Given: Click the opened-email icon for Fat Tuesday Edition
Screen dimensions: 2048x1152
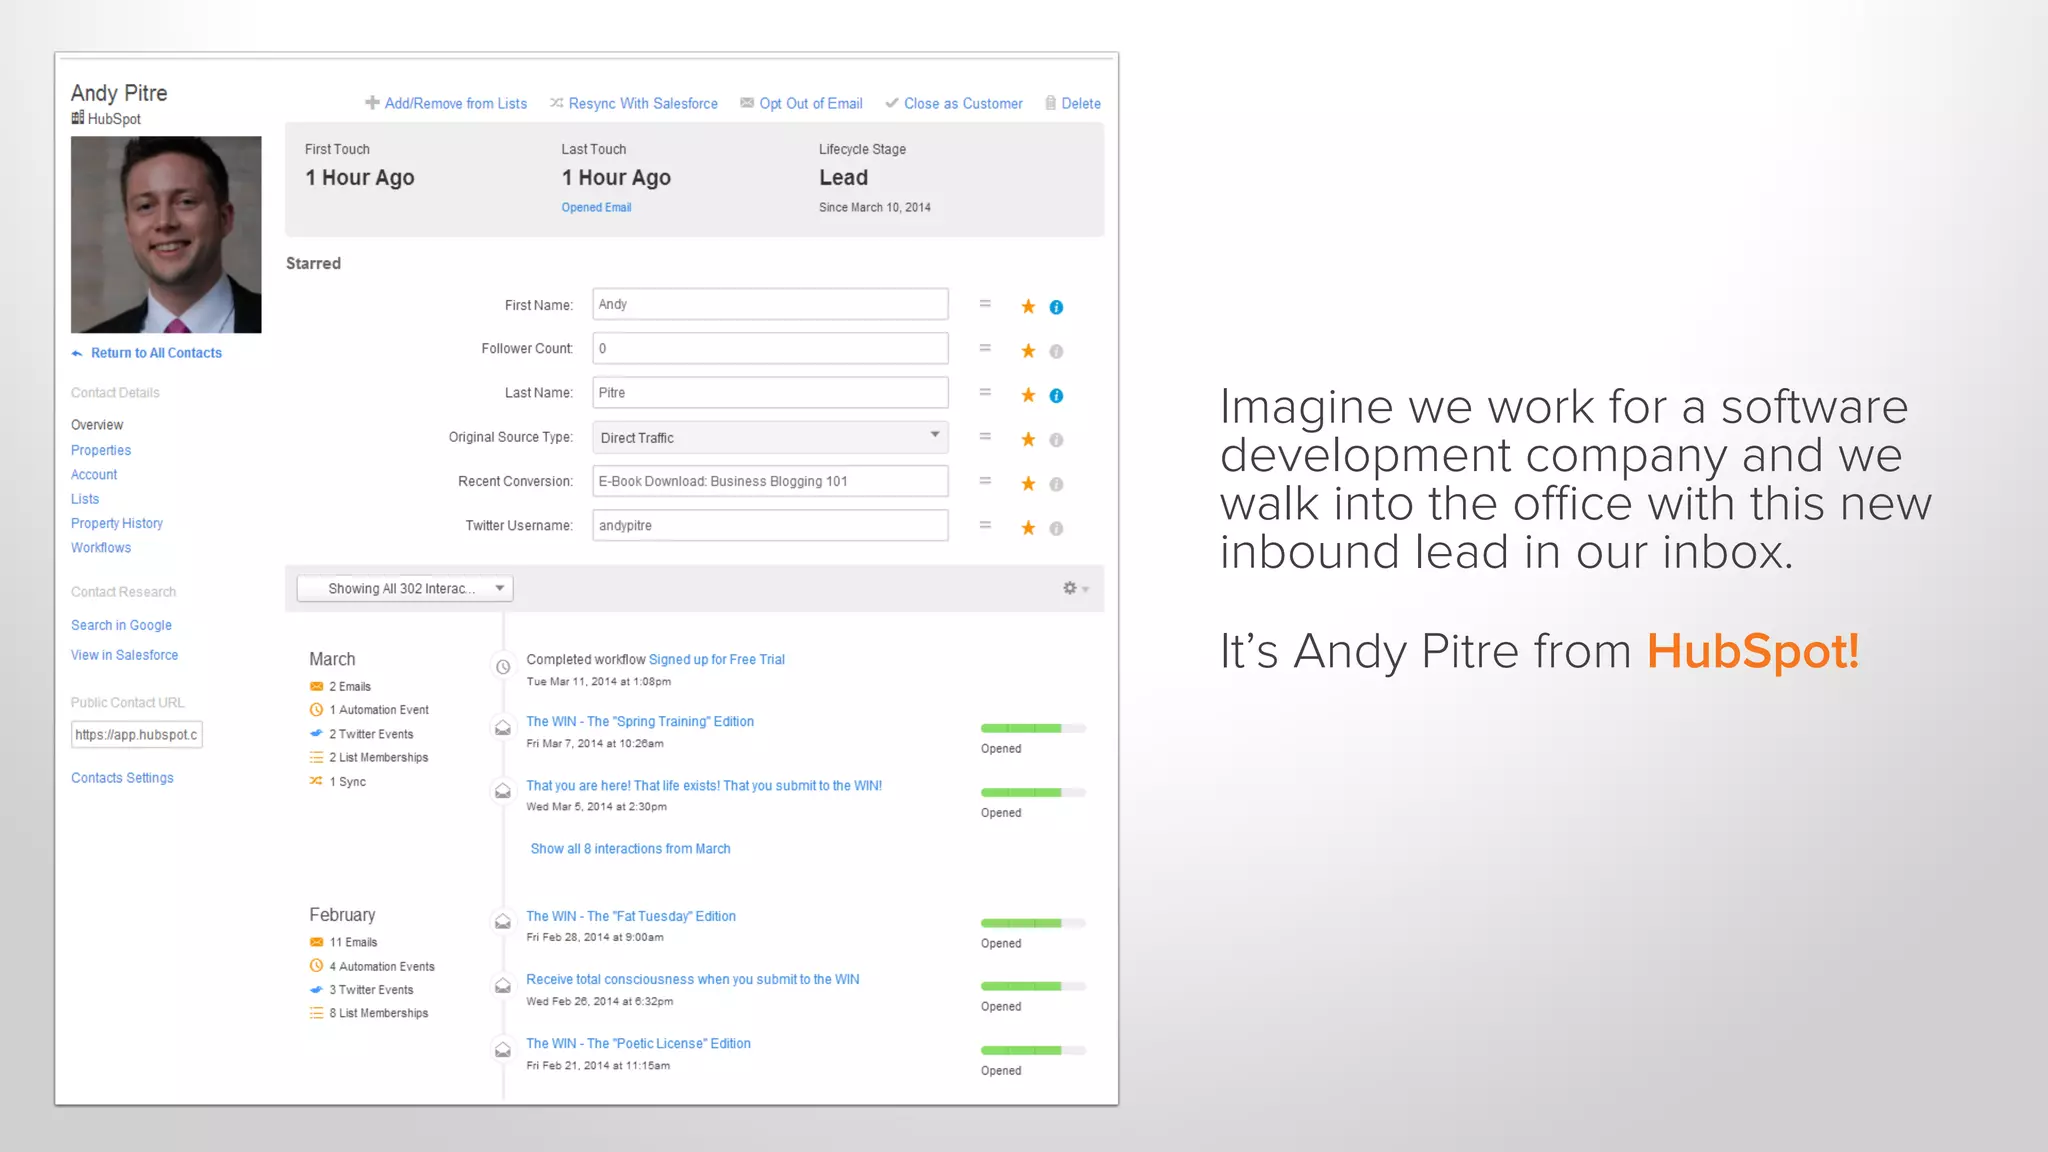Looking at the screenshot, I should (503, 922).
